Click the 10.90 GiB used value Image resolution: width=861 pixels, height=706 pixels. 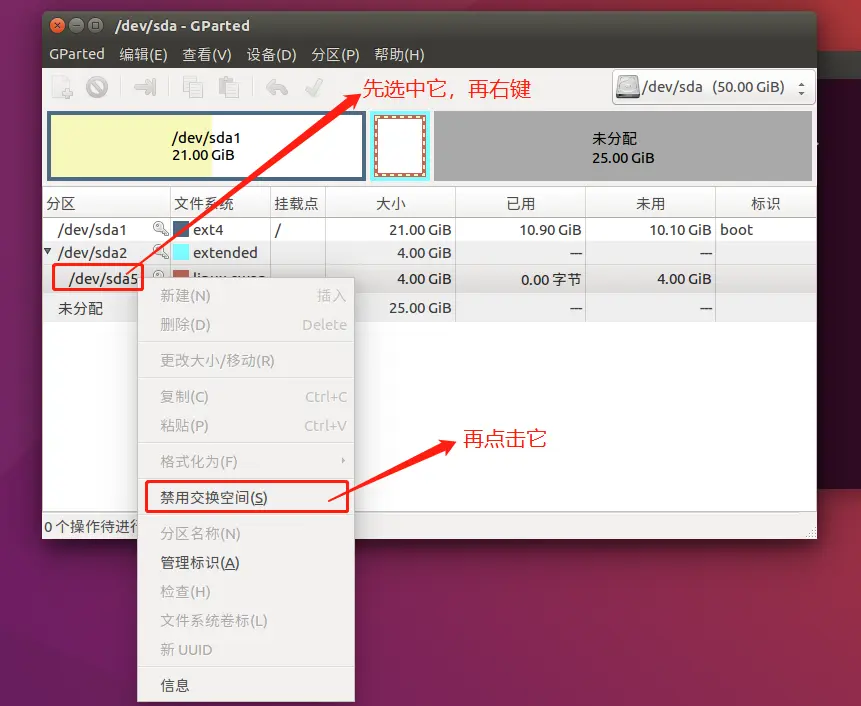pos(550,230)
